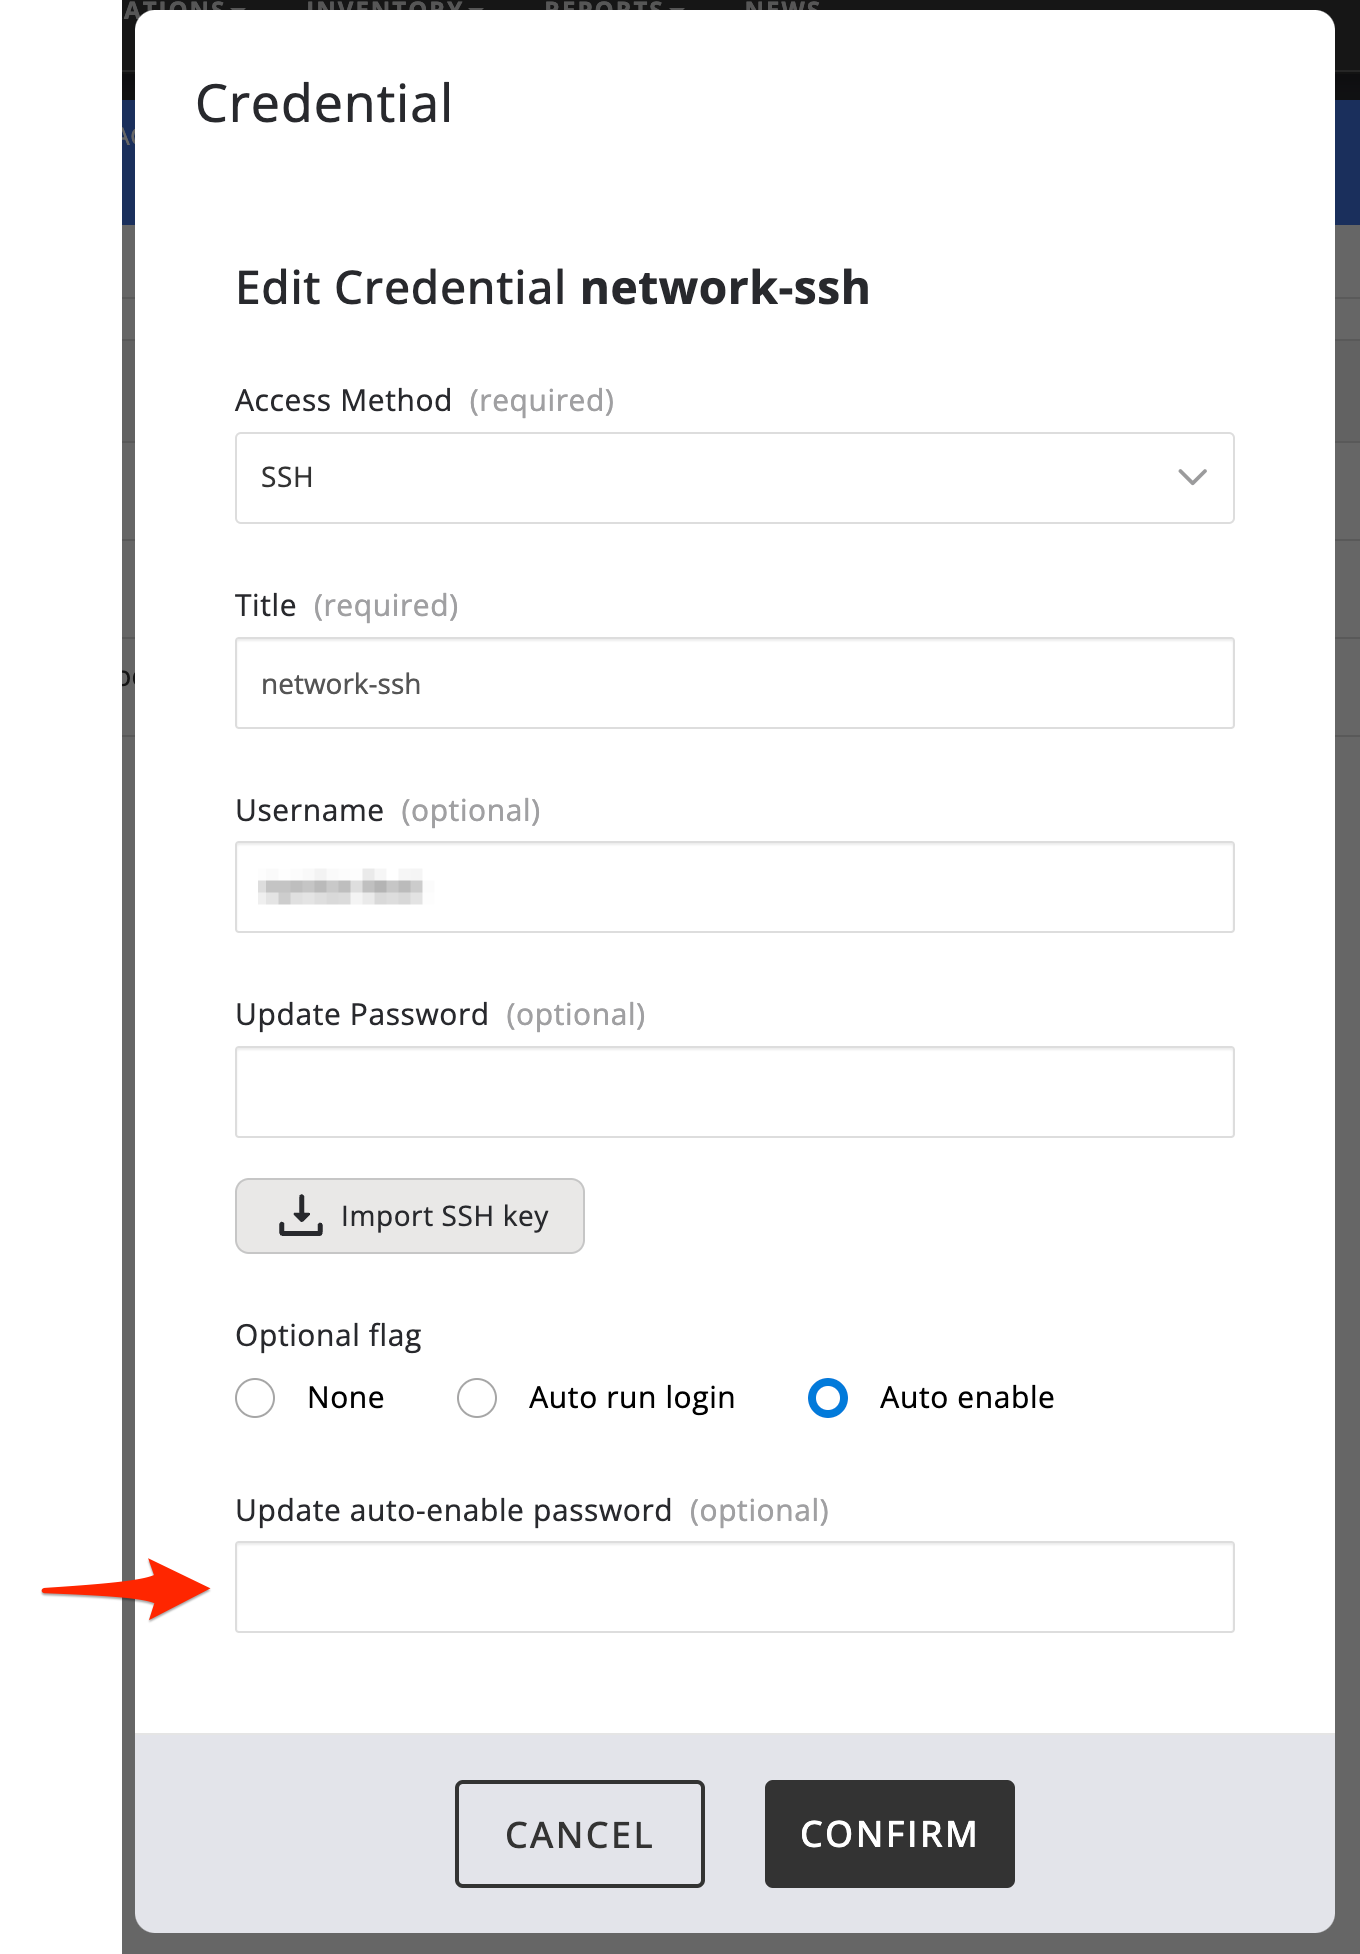Click the download icon on Import SSH key

point(300,1215)
